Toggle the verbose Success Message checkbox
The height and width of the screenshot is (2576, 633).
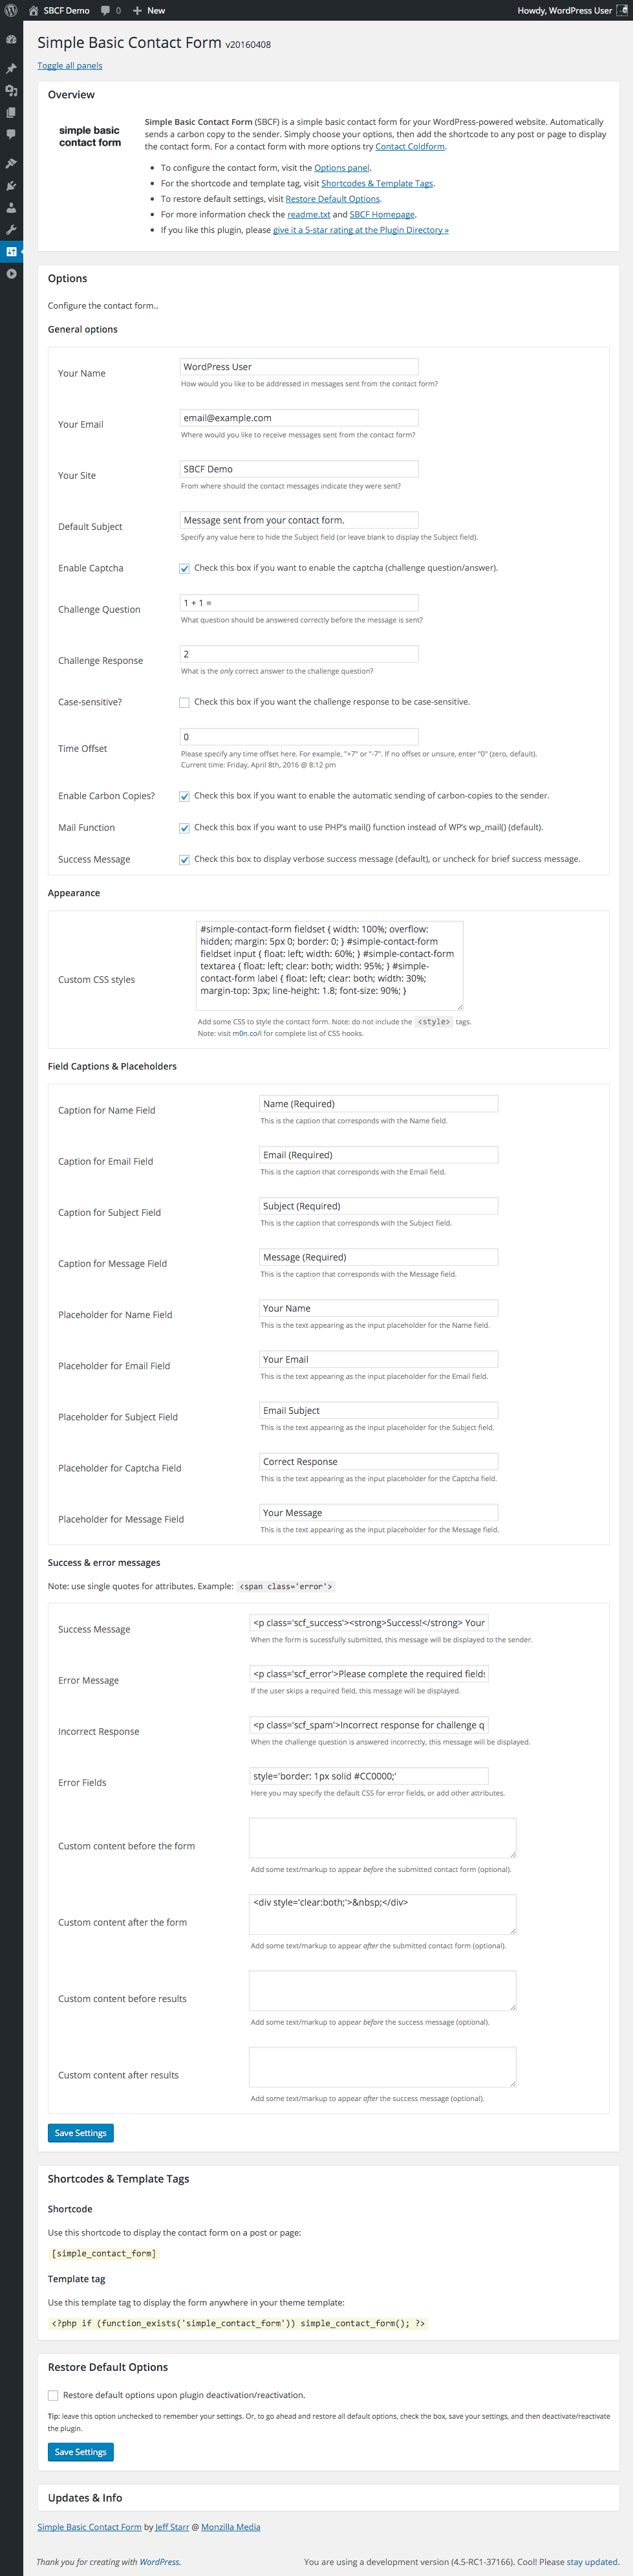pos(184,859)
